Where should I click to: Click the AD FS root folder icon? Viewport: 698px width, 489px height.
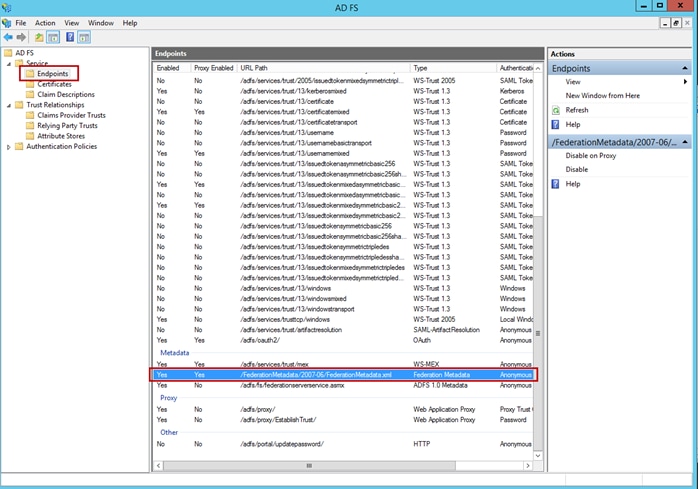pos(8,53)
